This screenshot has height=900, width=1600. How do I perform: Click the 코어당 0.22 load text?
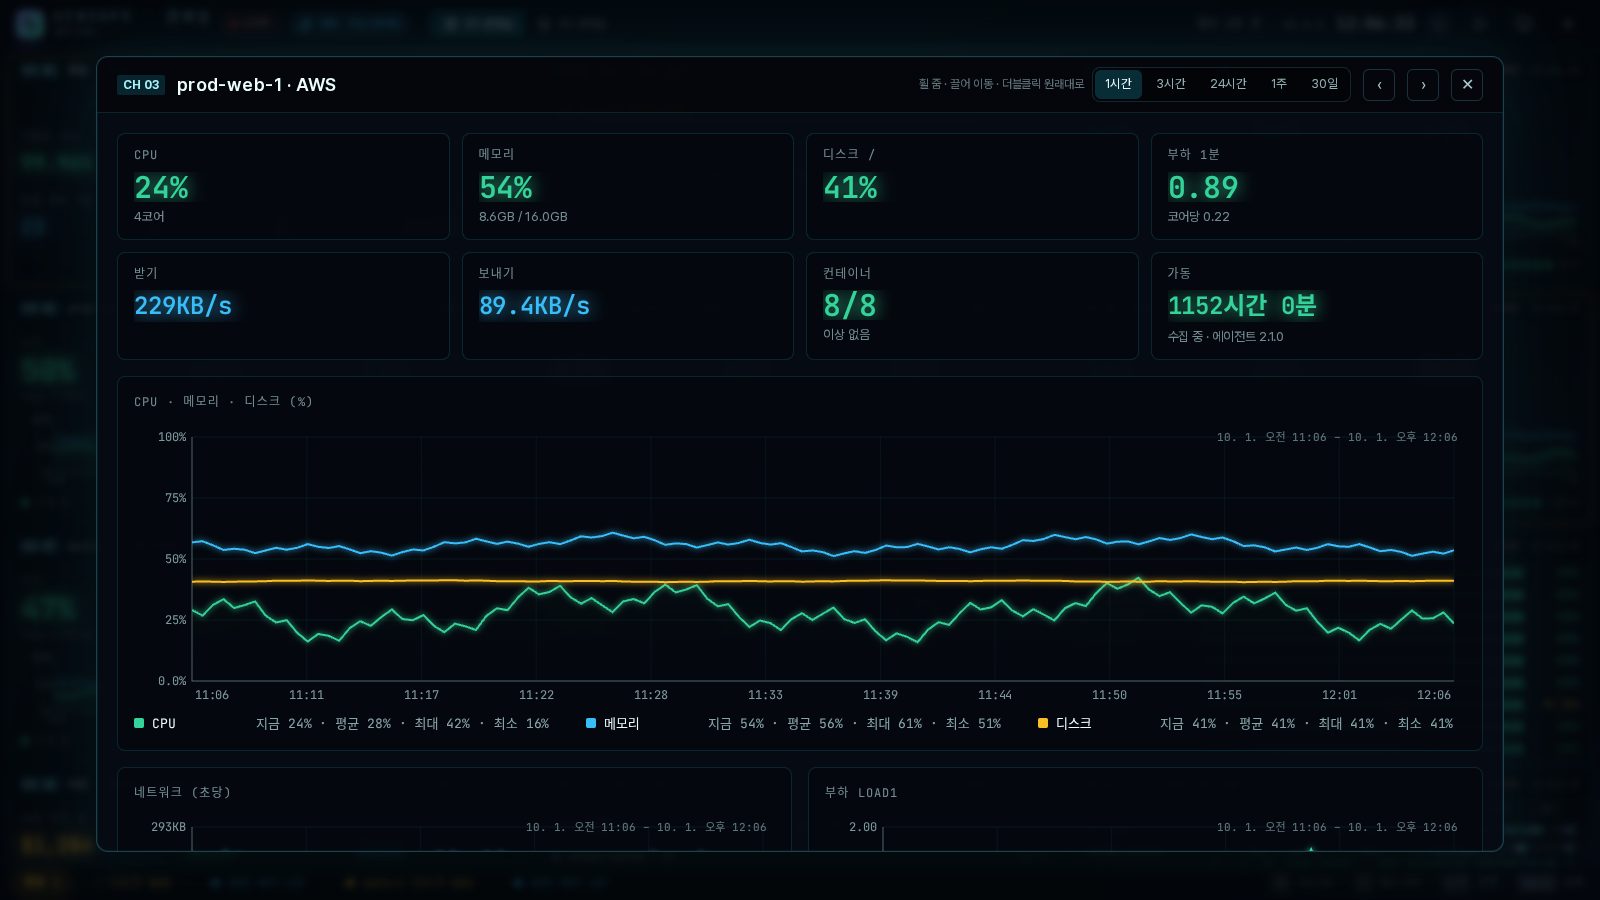[1198, 217]
